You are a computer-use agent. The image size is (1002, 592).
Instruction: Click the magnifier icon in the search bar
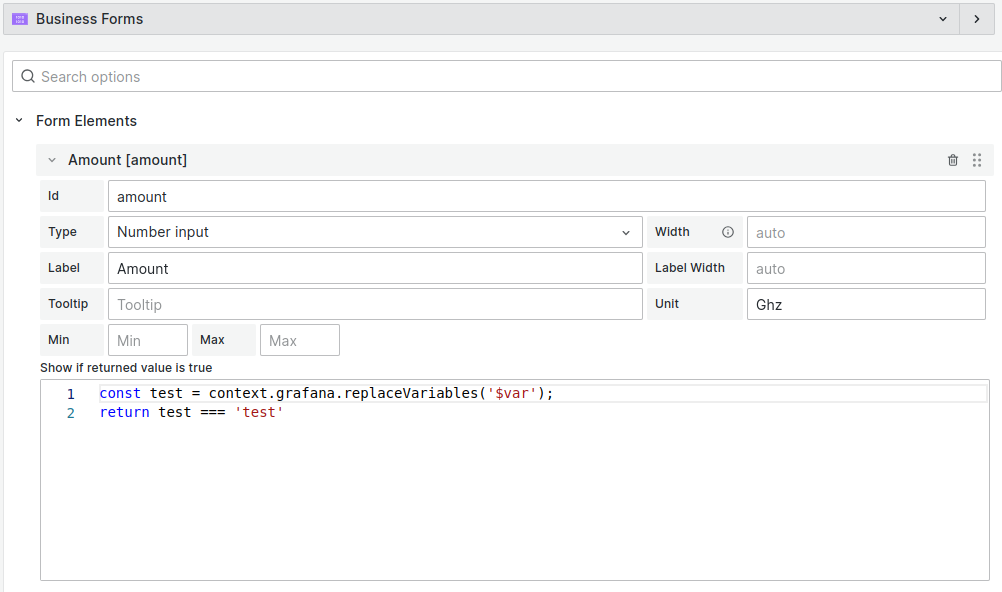click(27, 76)
